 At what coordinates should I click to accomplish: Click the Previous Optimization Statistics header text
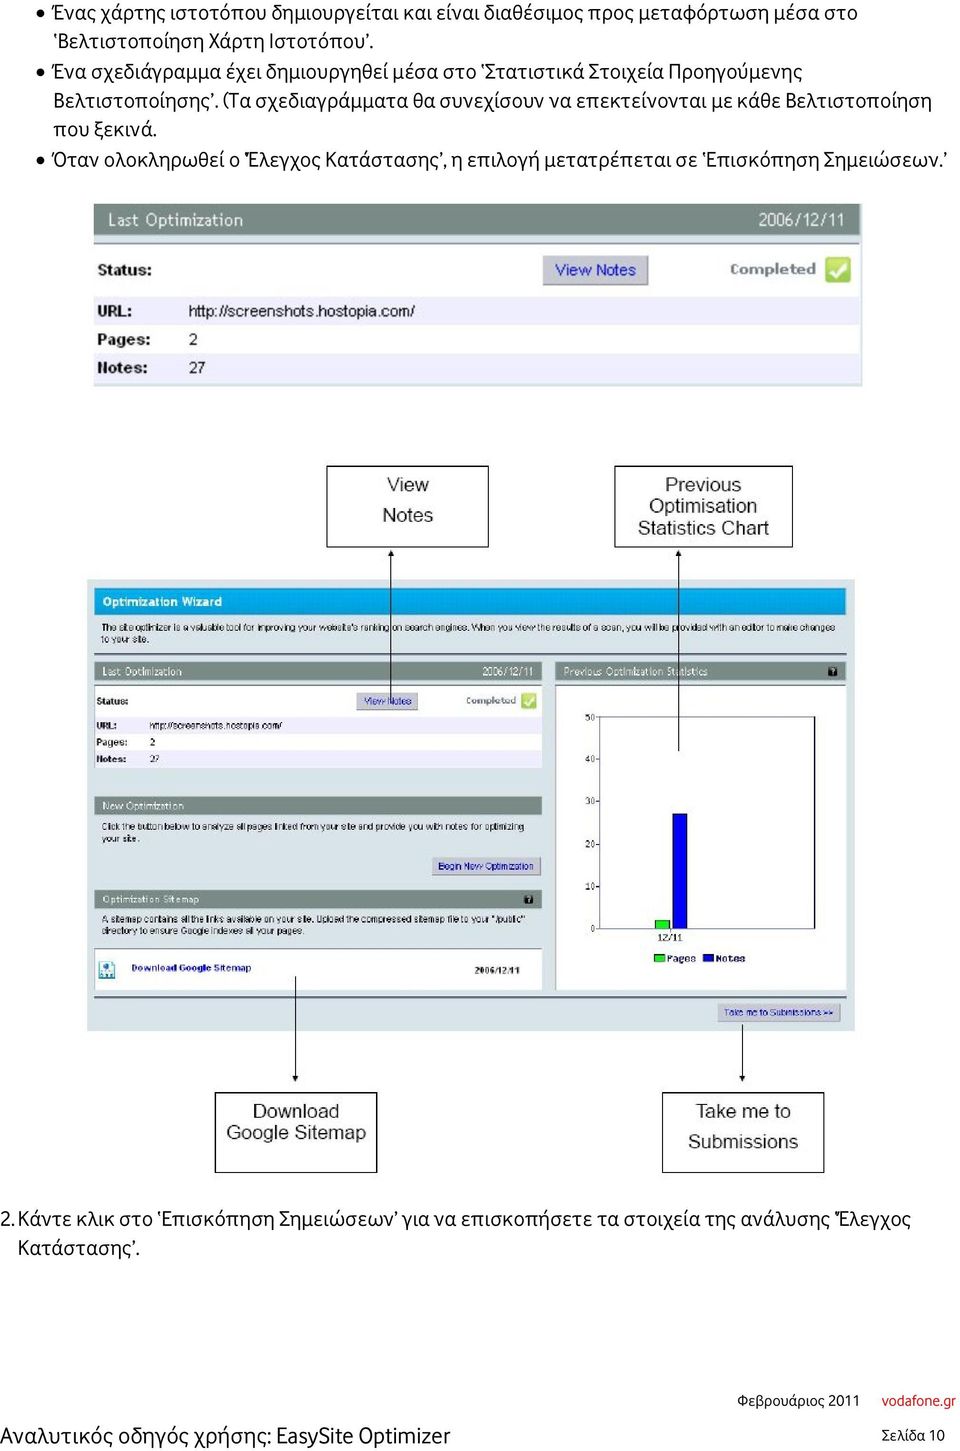point(635,672)
